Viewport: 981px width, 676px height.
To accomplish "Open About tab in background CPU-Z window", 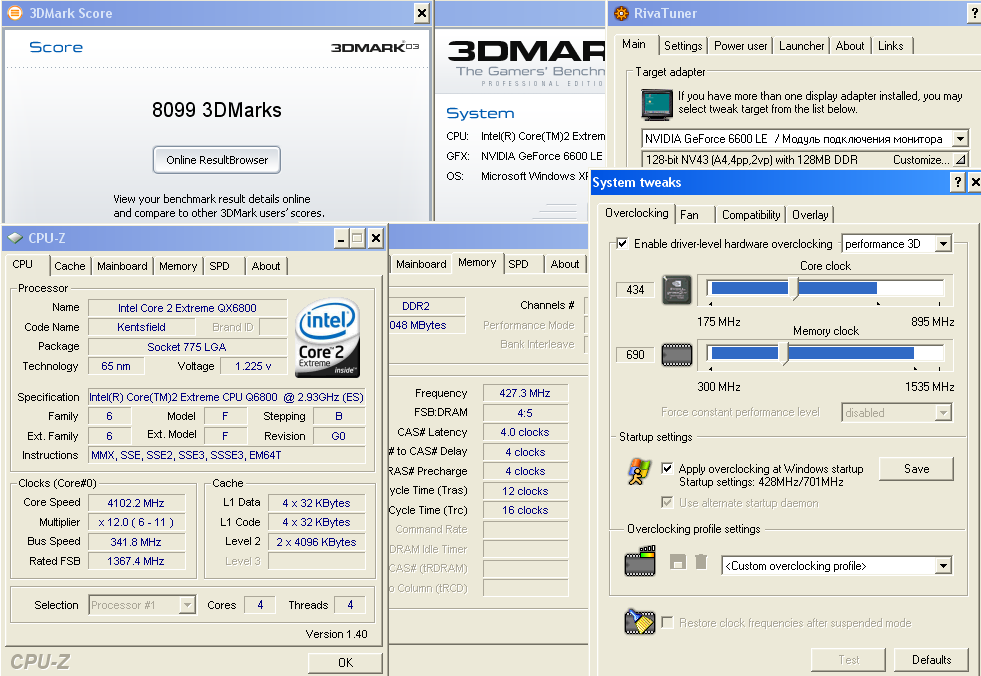I will tap(565, 264).
